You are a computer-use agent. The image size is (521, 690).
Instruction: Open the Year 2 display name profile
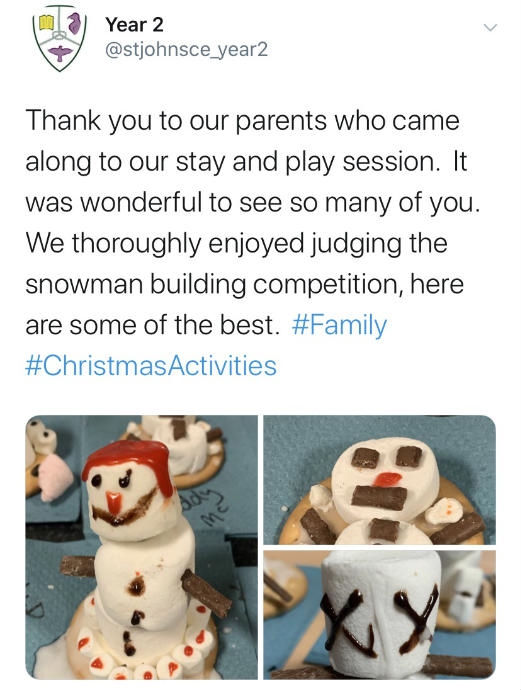(134, 25)
